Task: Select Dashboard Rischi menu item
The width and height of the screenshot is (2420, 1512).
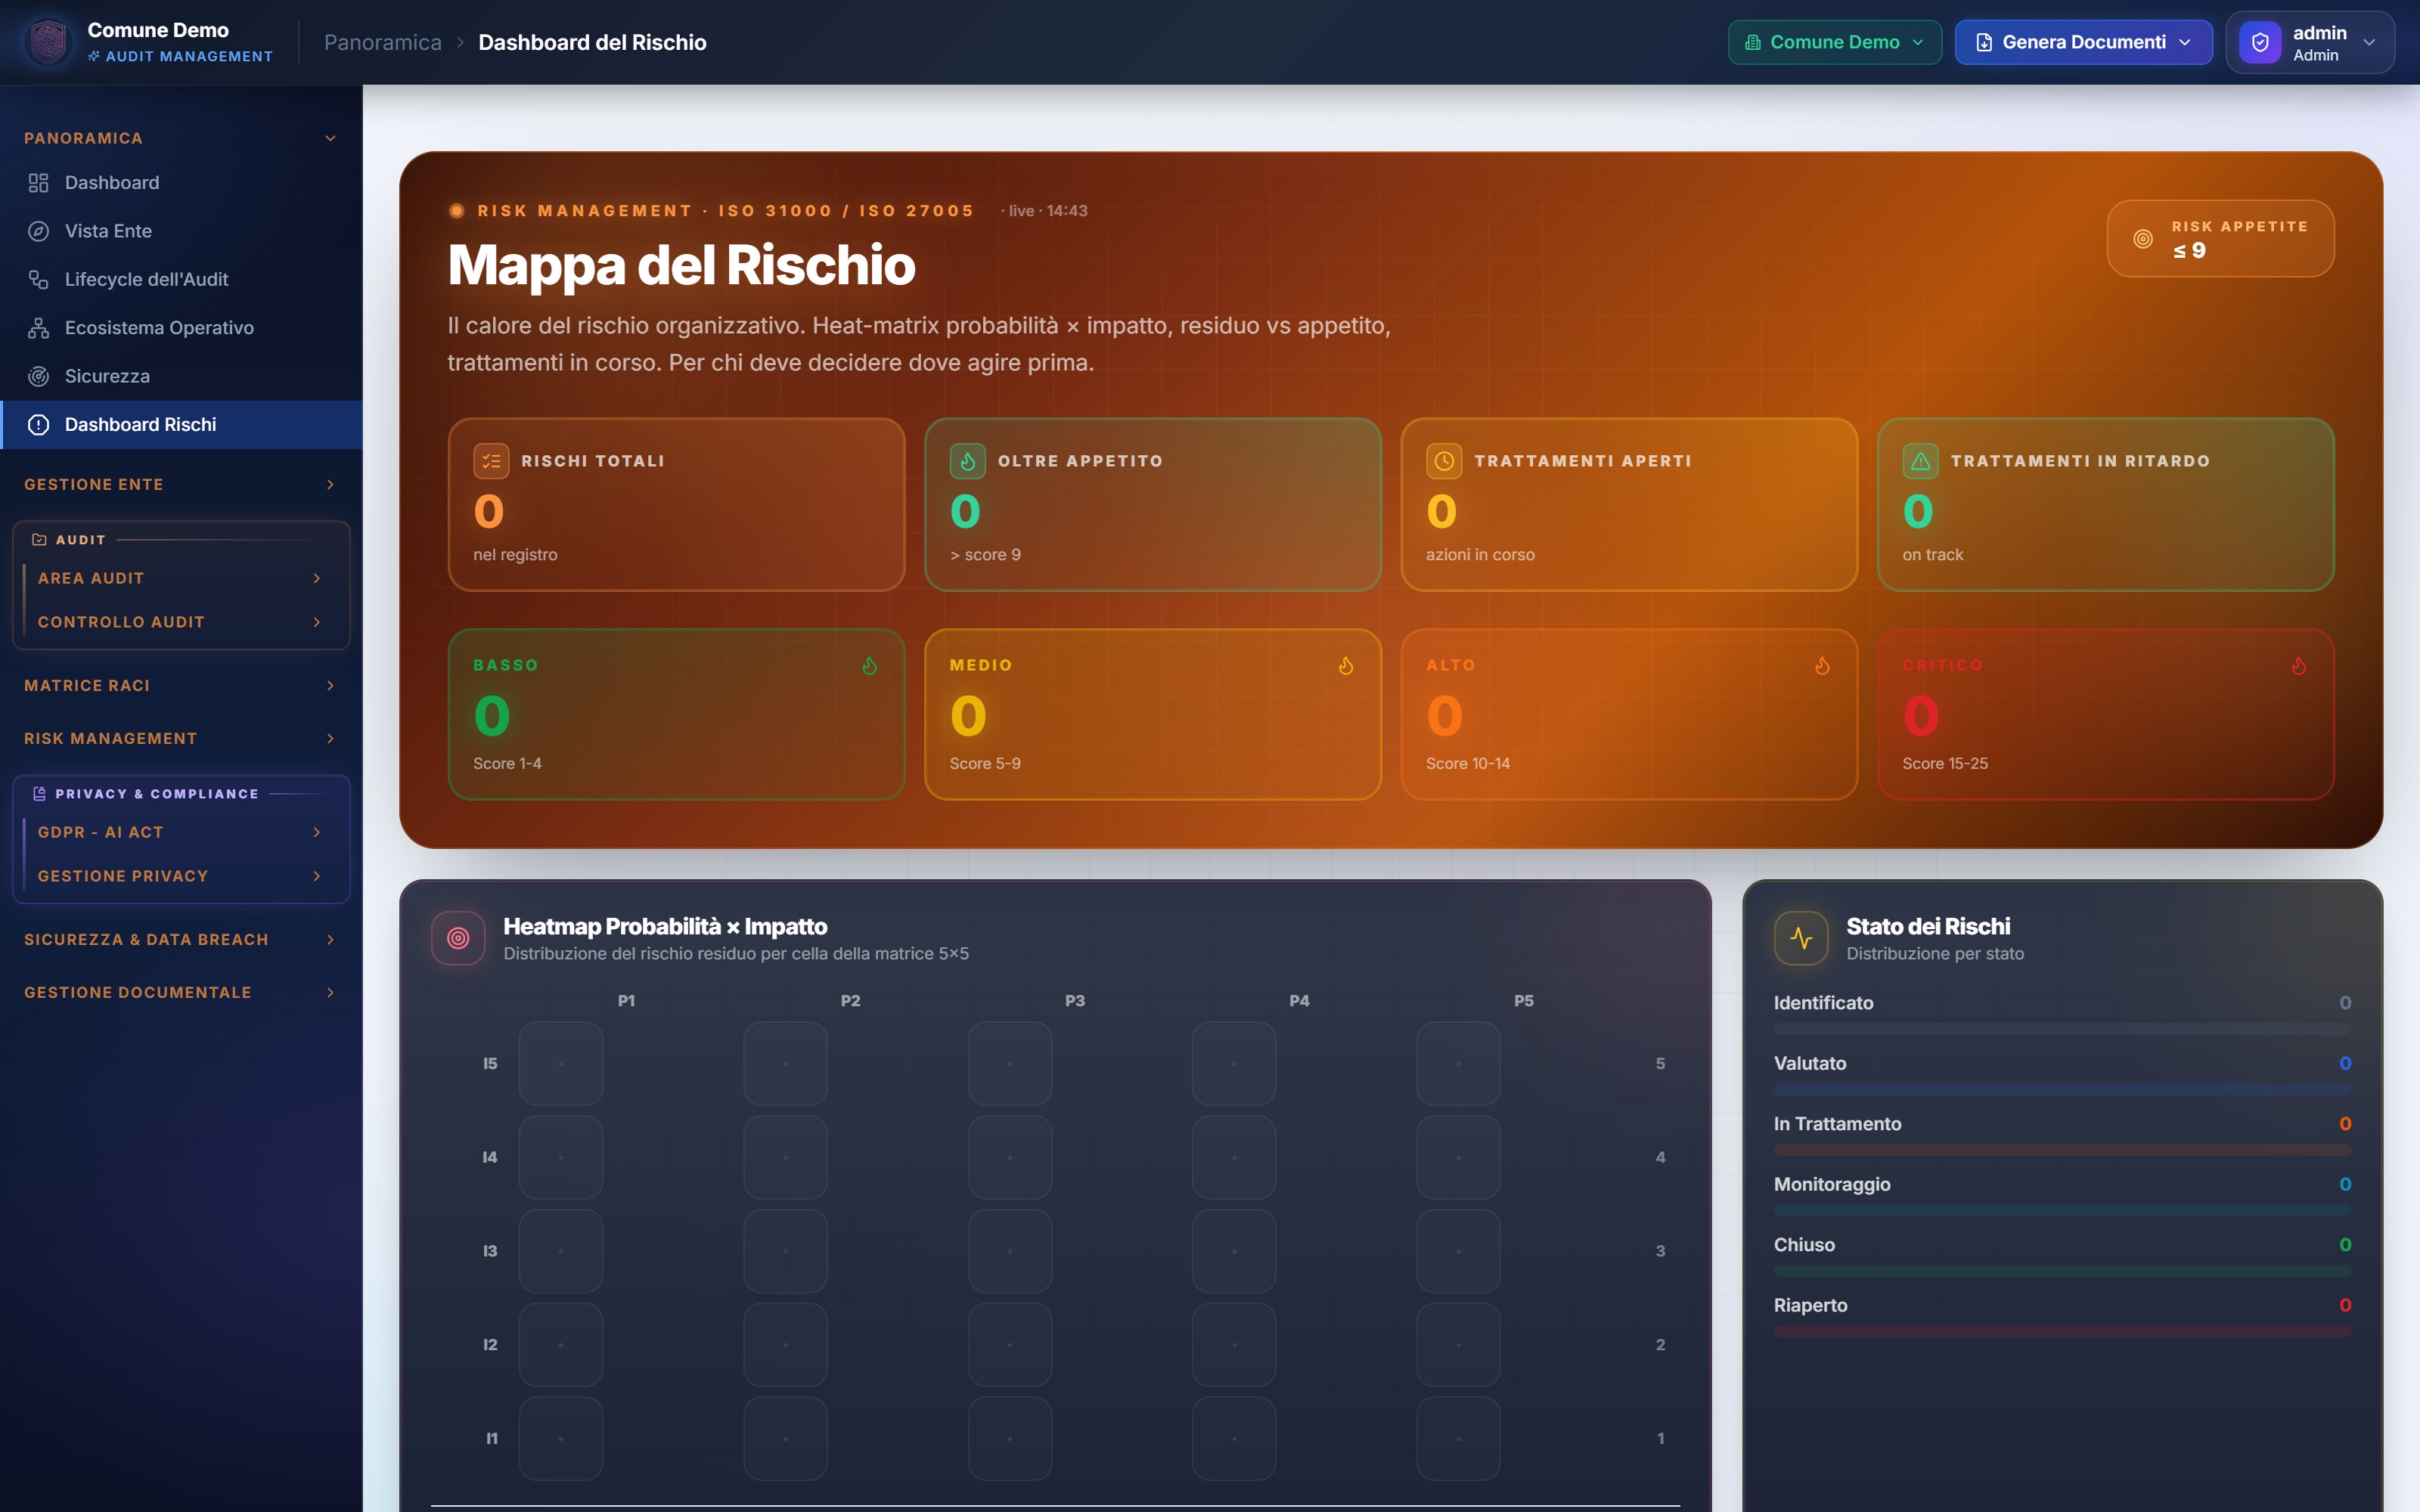Action: (181, 424)
